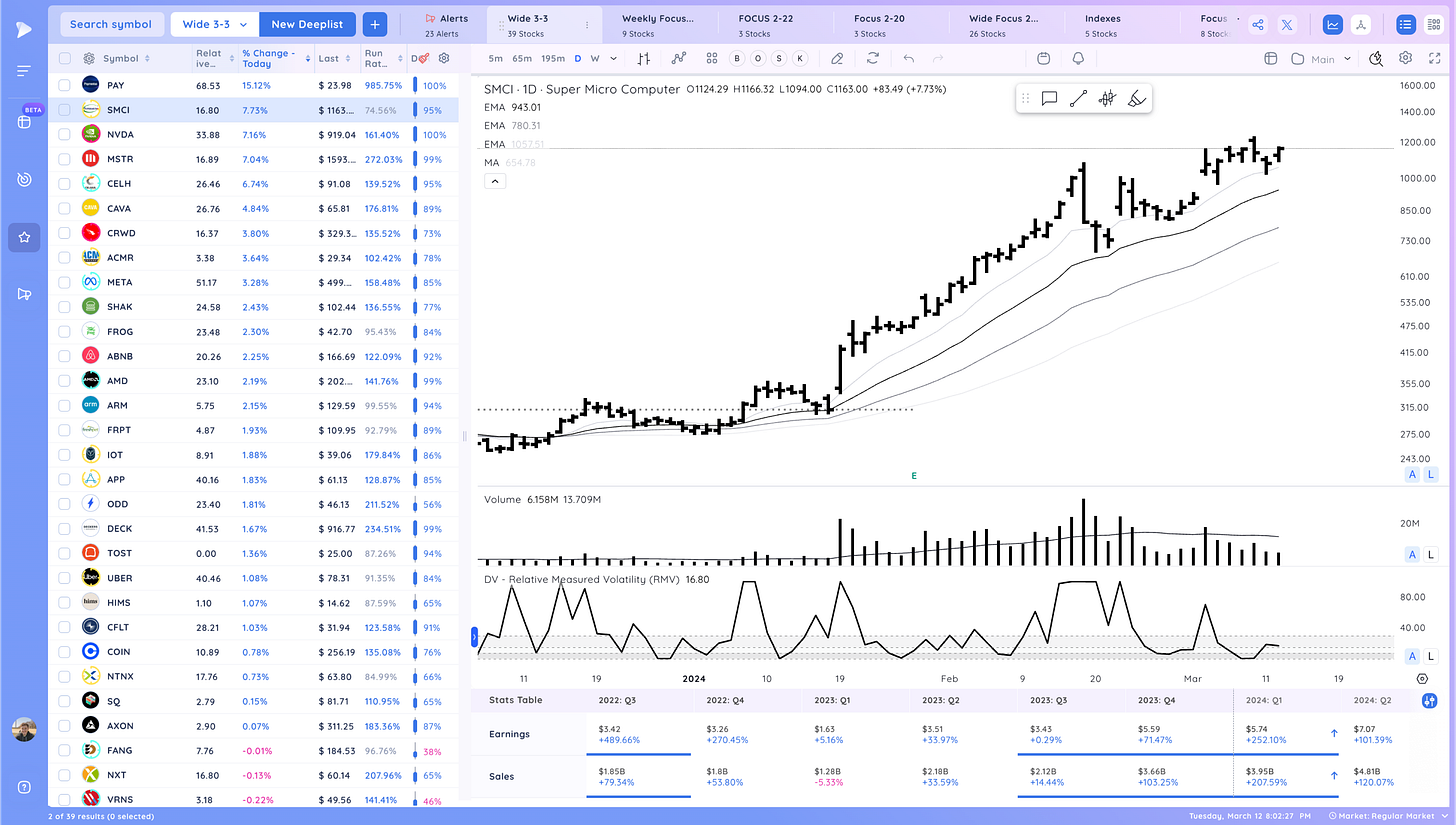
Task: Click the New Deeplist button
Action: click(307, 25)
